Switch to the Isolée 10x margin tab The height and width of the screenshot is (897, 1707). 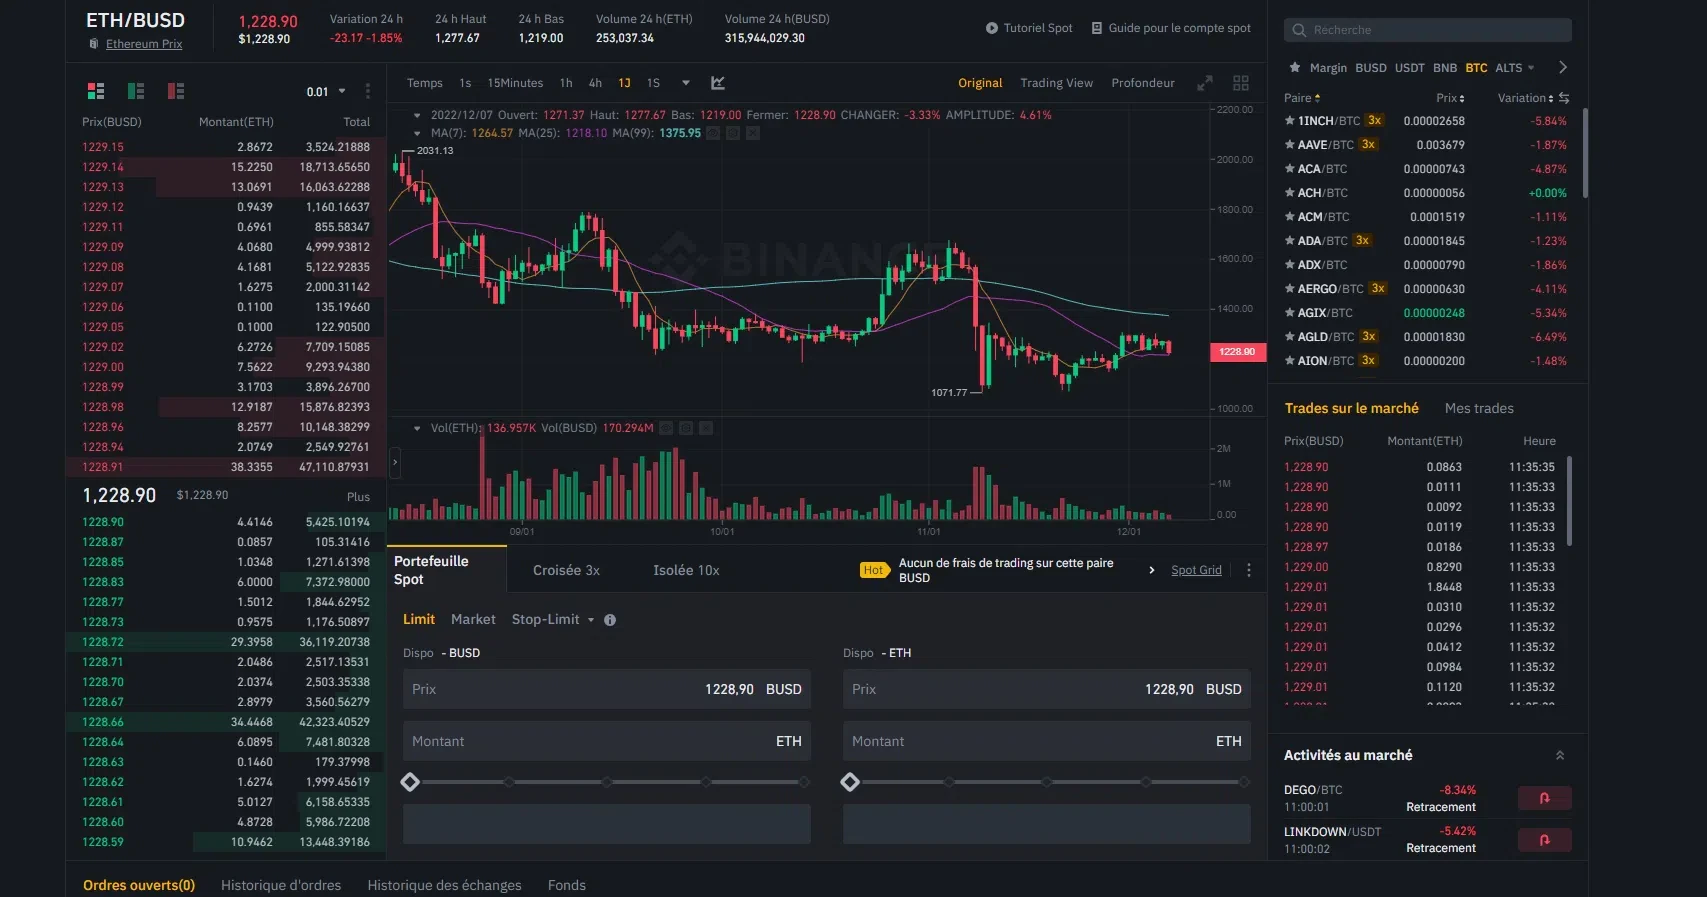[x=686, y=570]
